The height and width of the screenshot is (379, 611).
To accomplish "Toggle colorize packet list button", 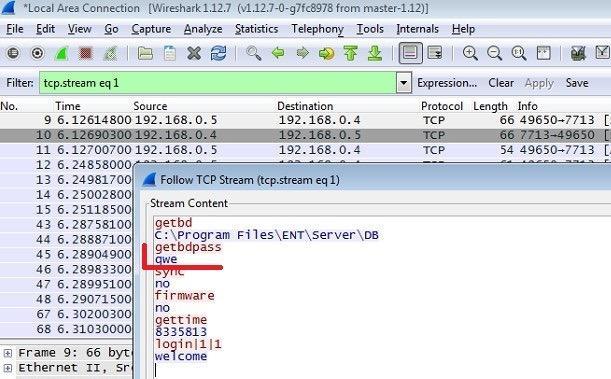I will 410,53.
